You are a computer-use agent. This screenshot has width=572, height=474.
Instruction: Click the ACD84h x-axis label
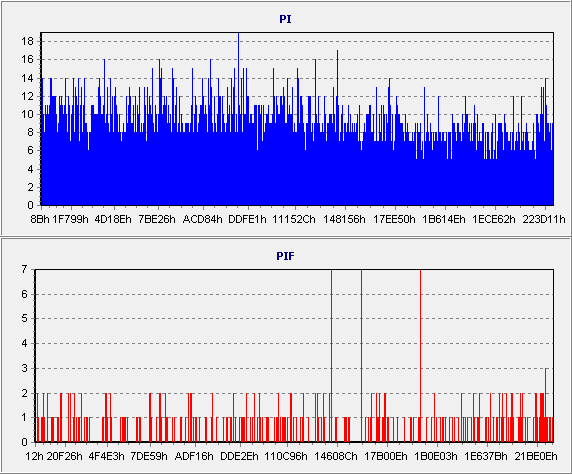(202, 219)
